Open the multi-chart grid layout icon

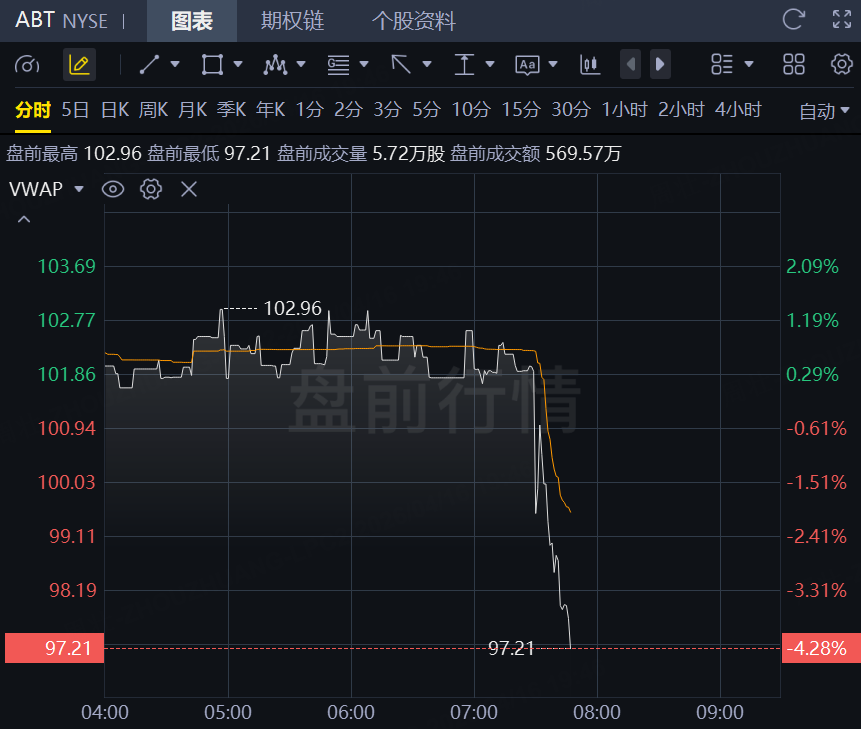793,64
